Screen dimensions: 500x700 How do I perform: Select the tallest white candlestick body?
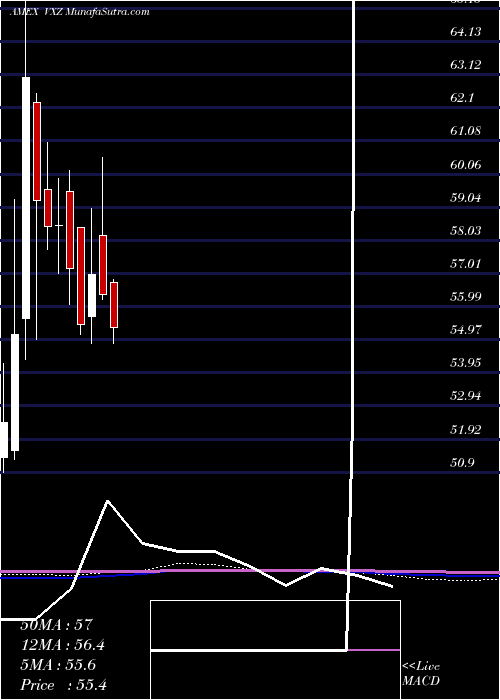[x=26, y=198]
